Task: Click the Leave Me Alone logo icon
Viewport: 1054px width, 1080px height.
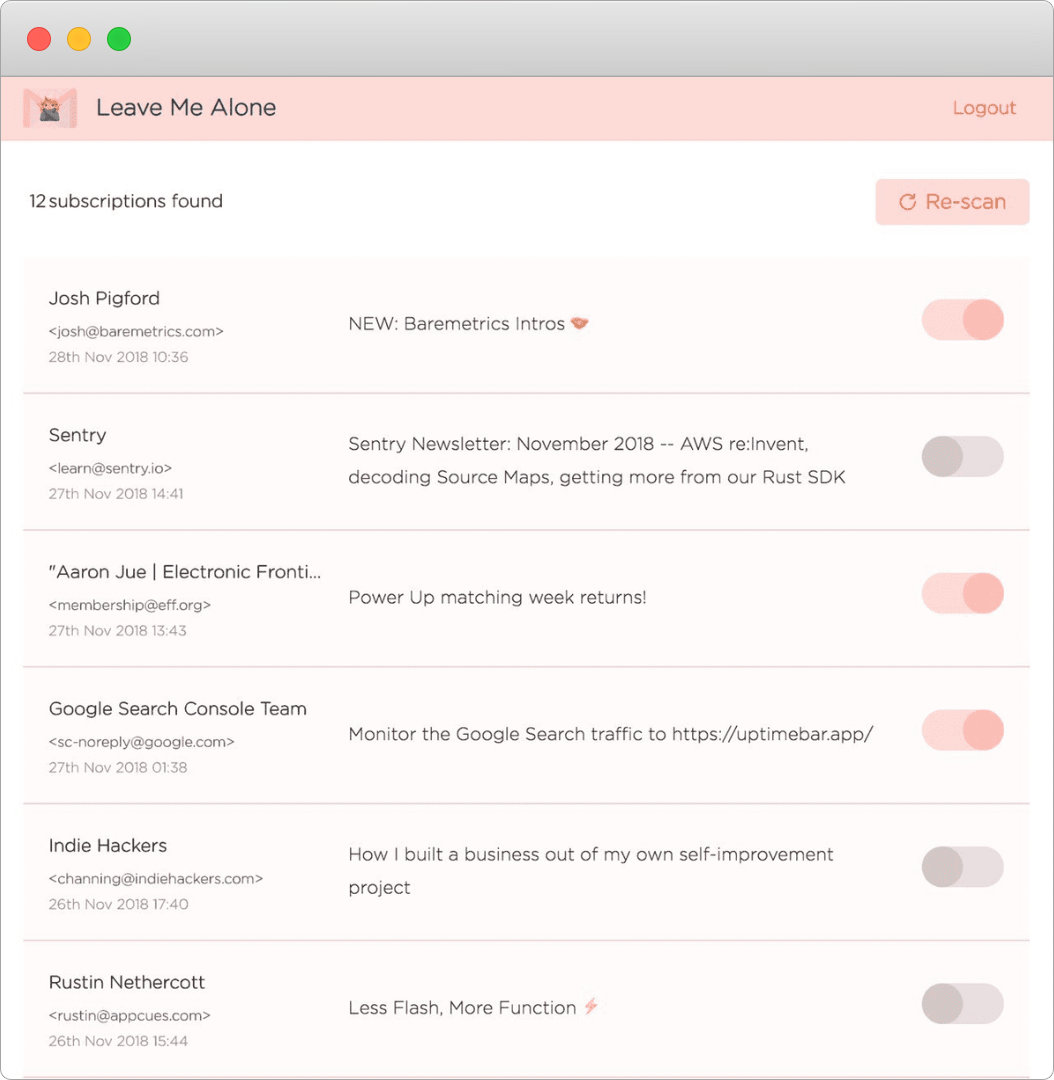Action: click(x=50, y=108)
